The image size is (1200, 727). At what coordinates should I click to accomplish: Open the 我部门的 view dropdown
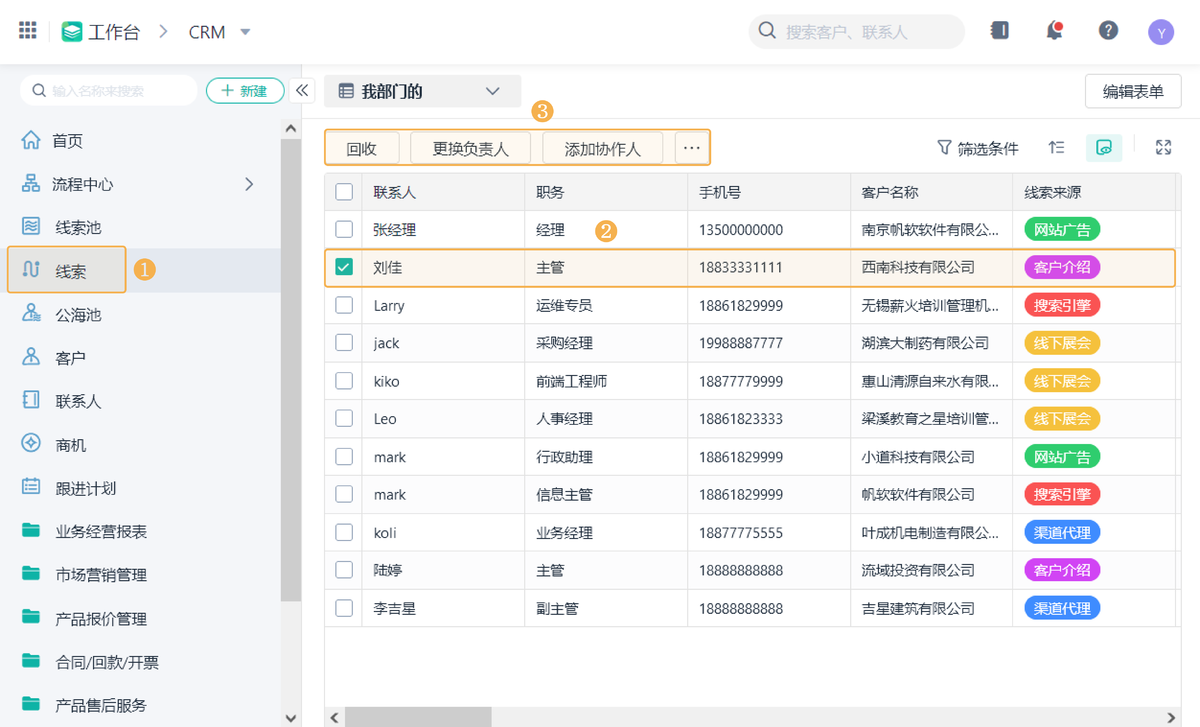point(422,91)
